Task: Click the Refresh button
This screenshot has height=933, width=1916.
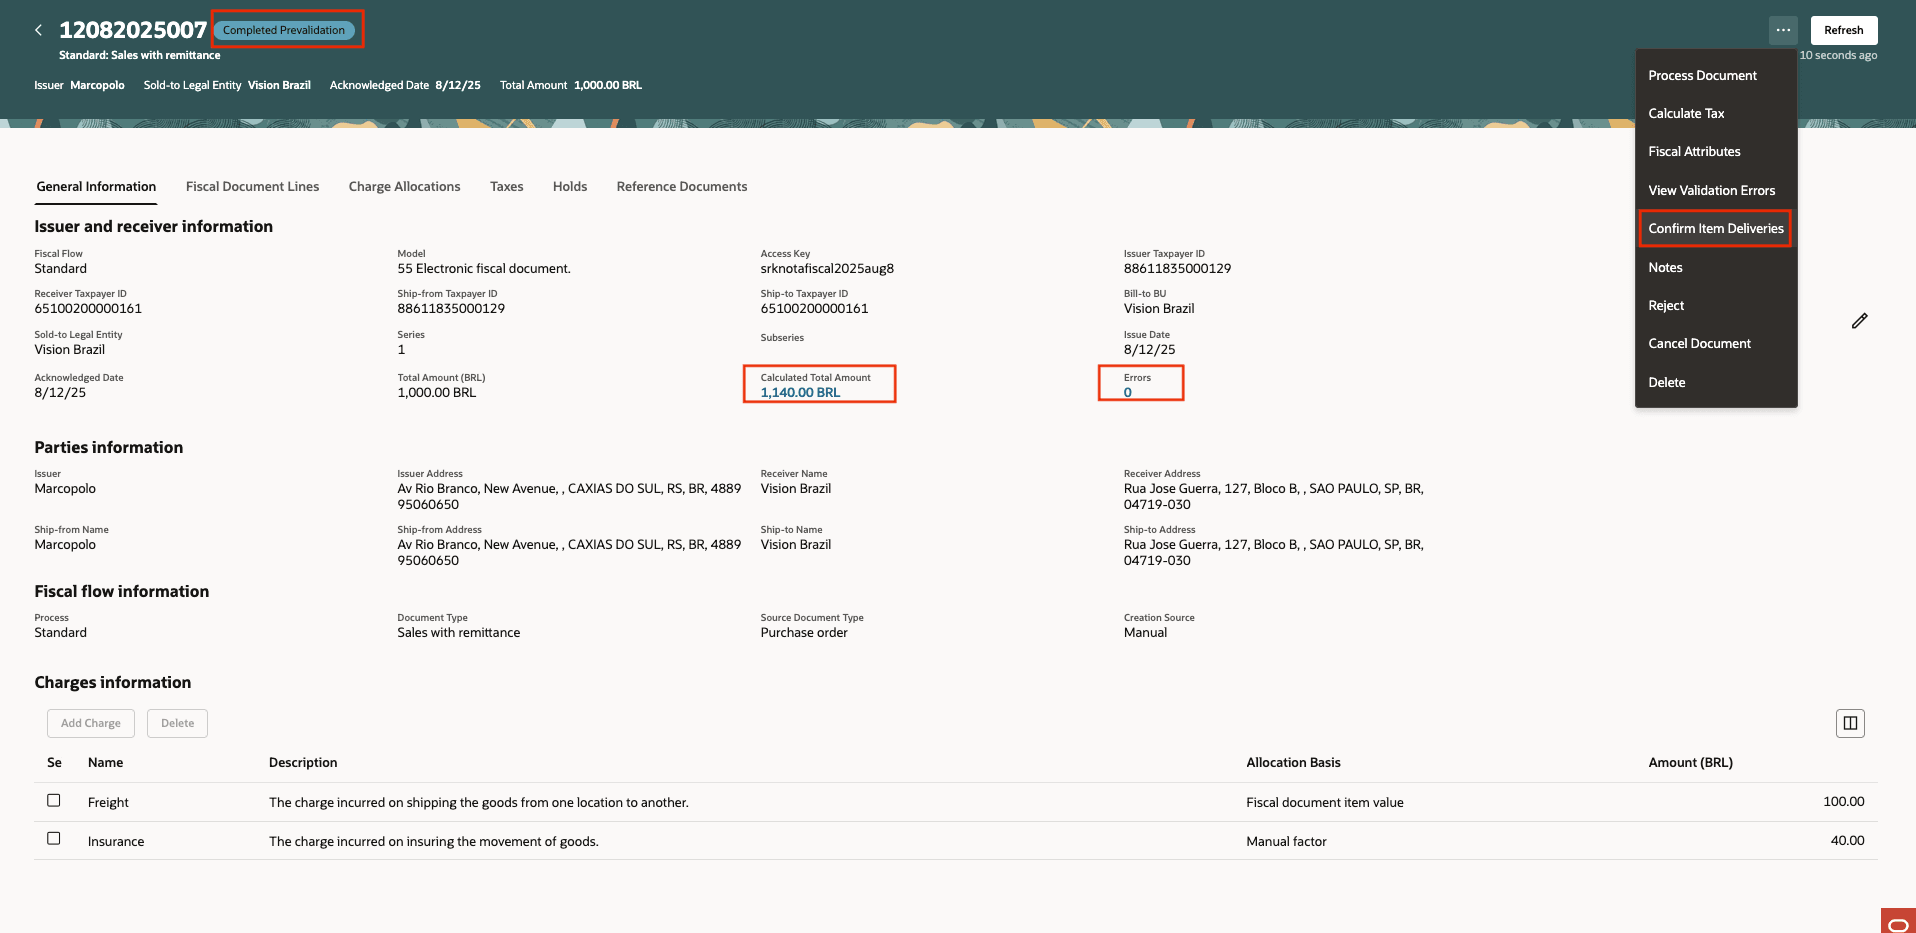Action: tap(1843, 30)
